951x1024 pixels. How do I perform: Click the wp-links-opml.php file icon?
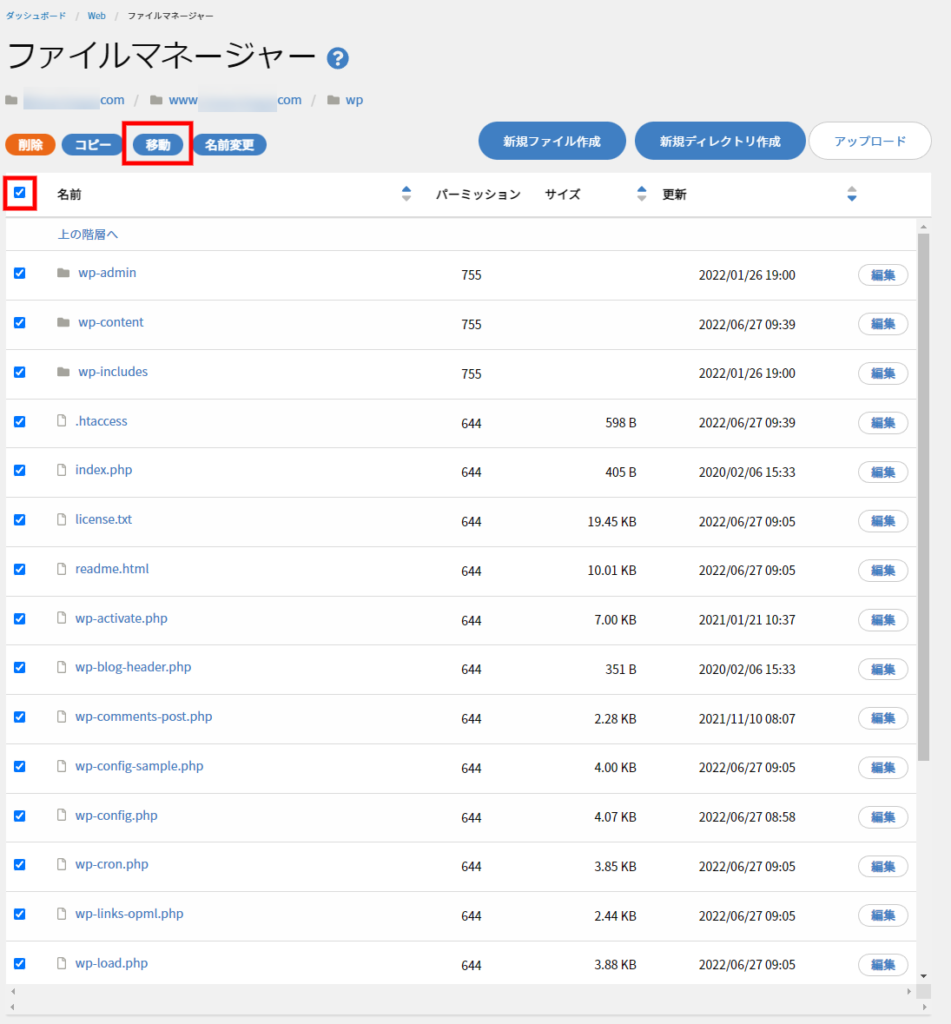[61, 914]
